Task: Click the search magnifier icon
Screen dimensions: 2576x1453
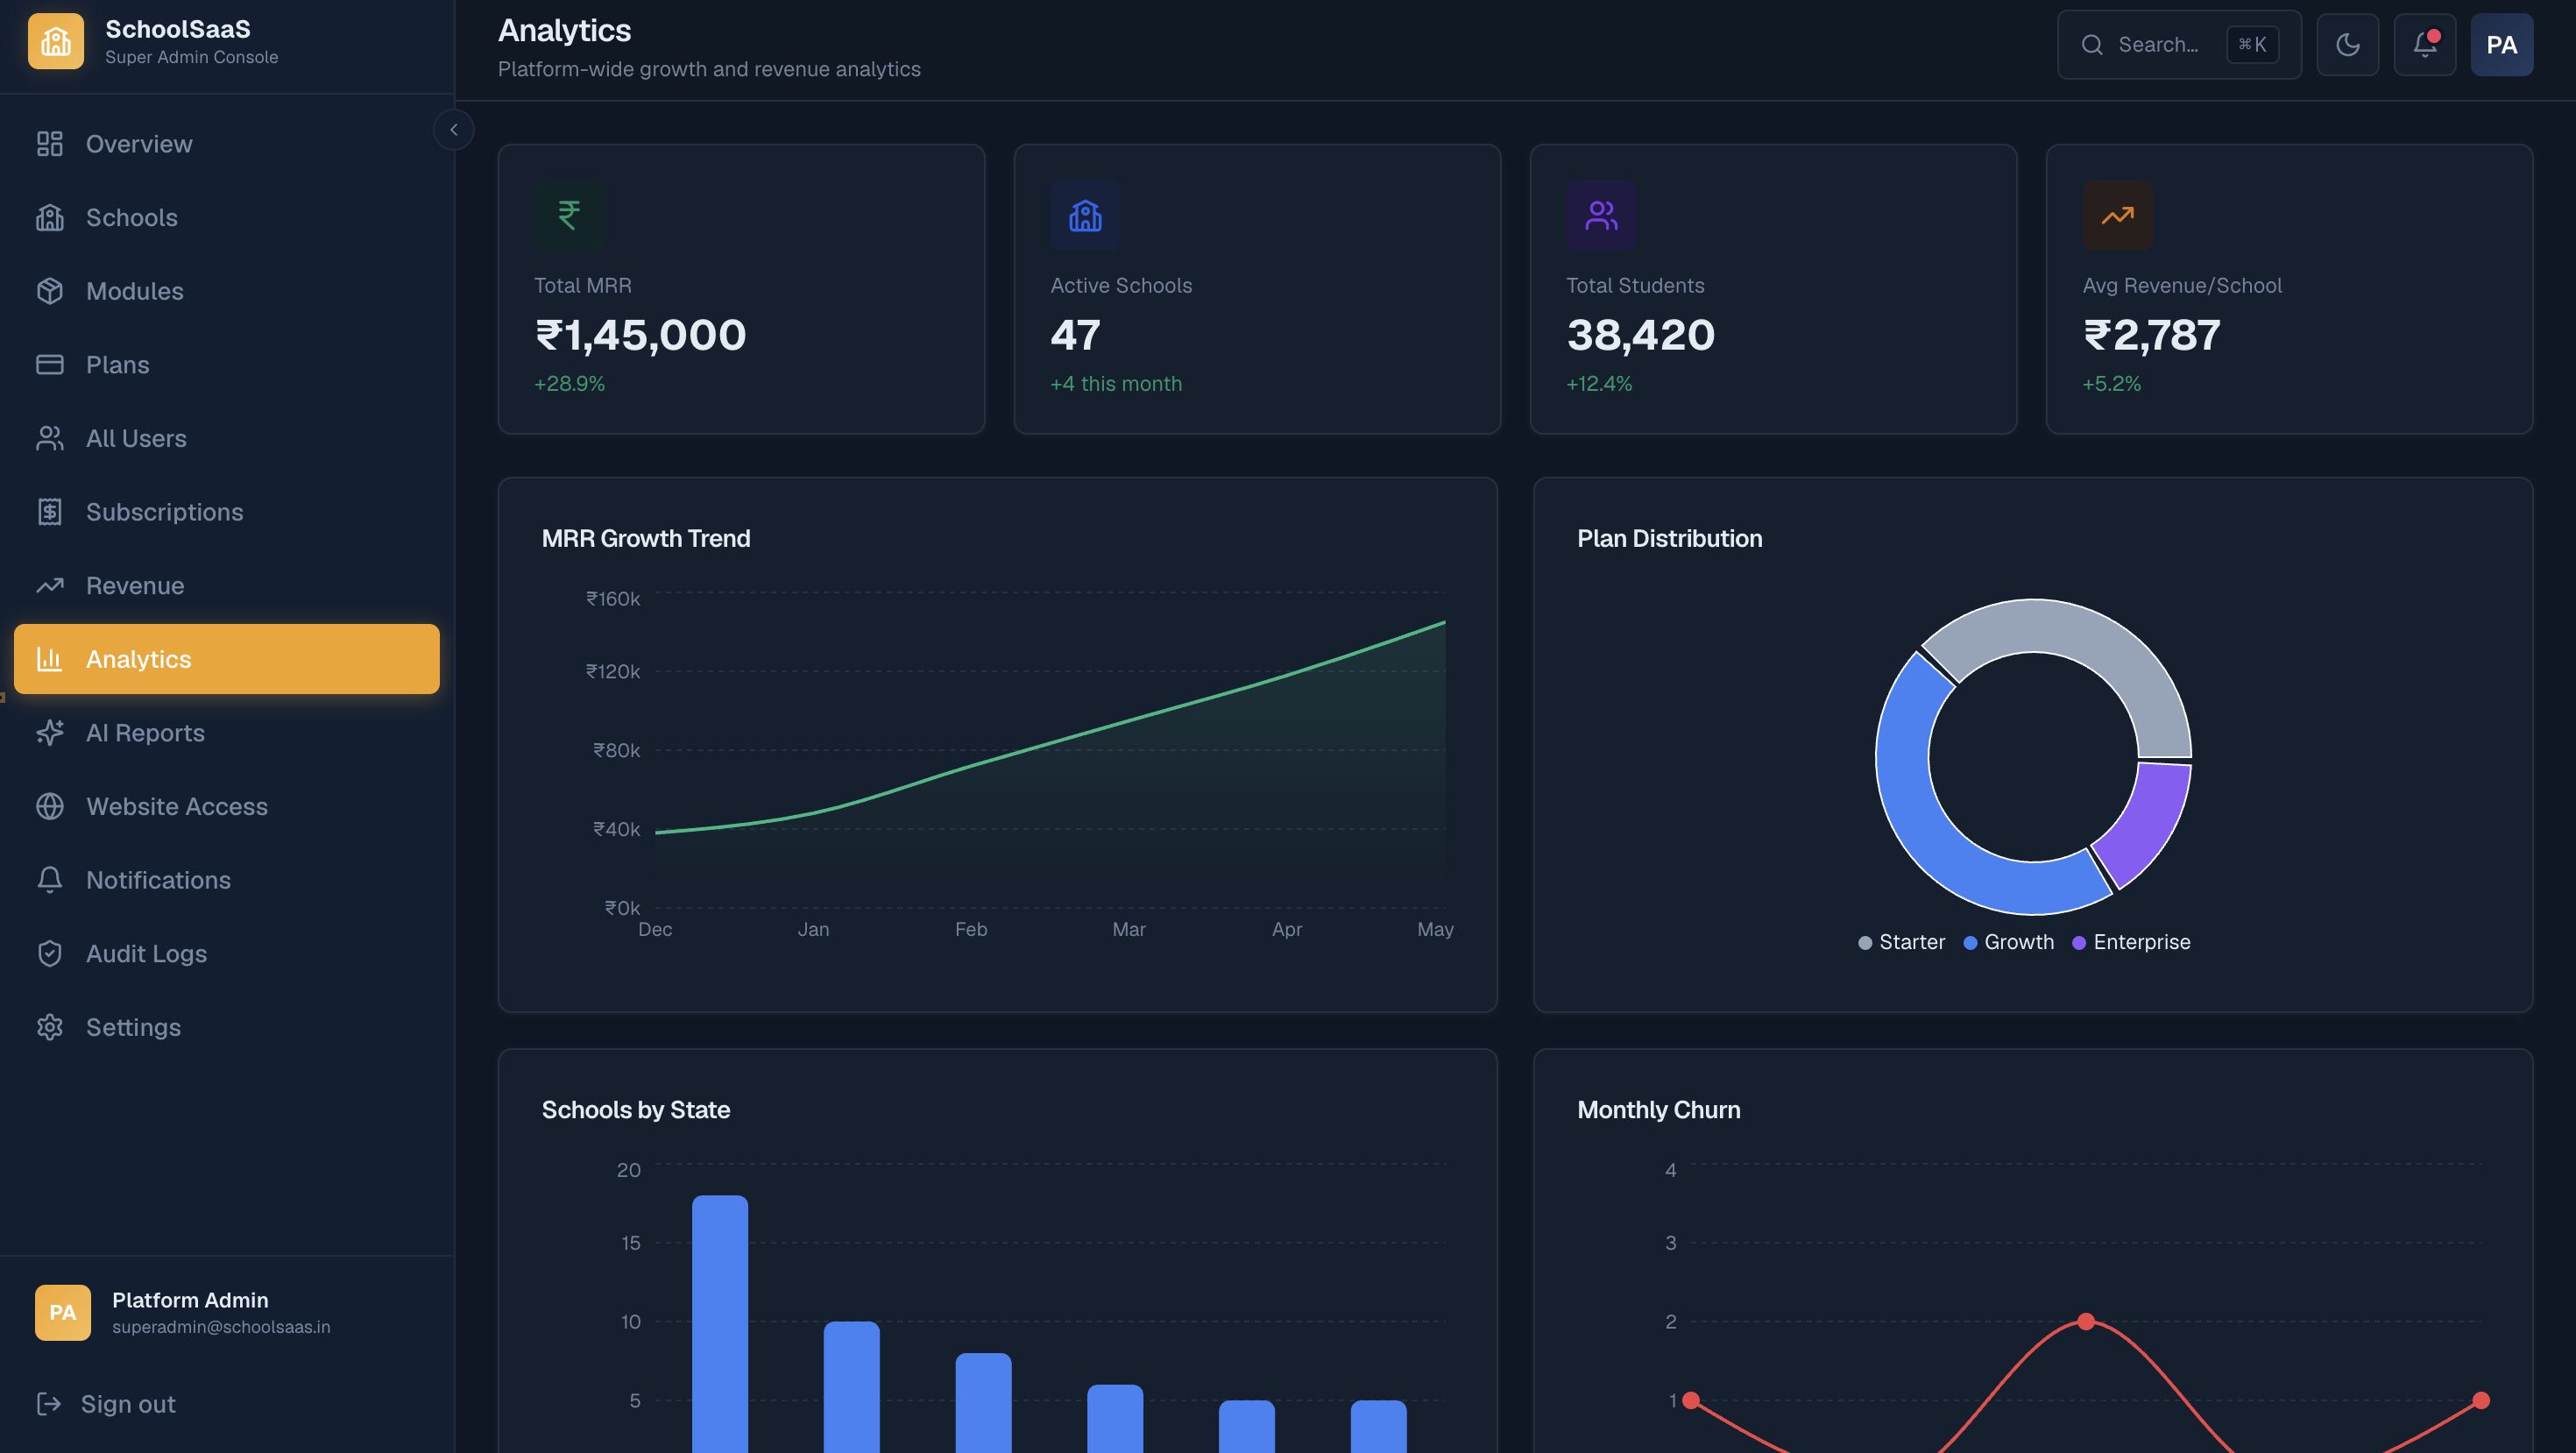Action: pyautogui.click(x=2092, y=45)
